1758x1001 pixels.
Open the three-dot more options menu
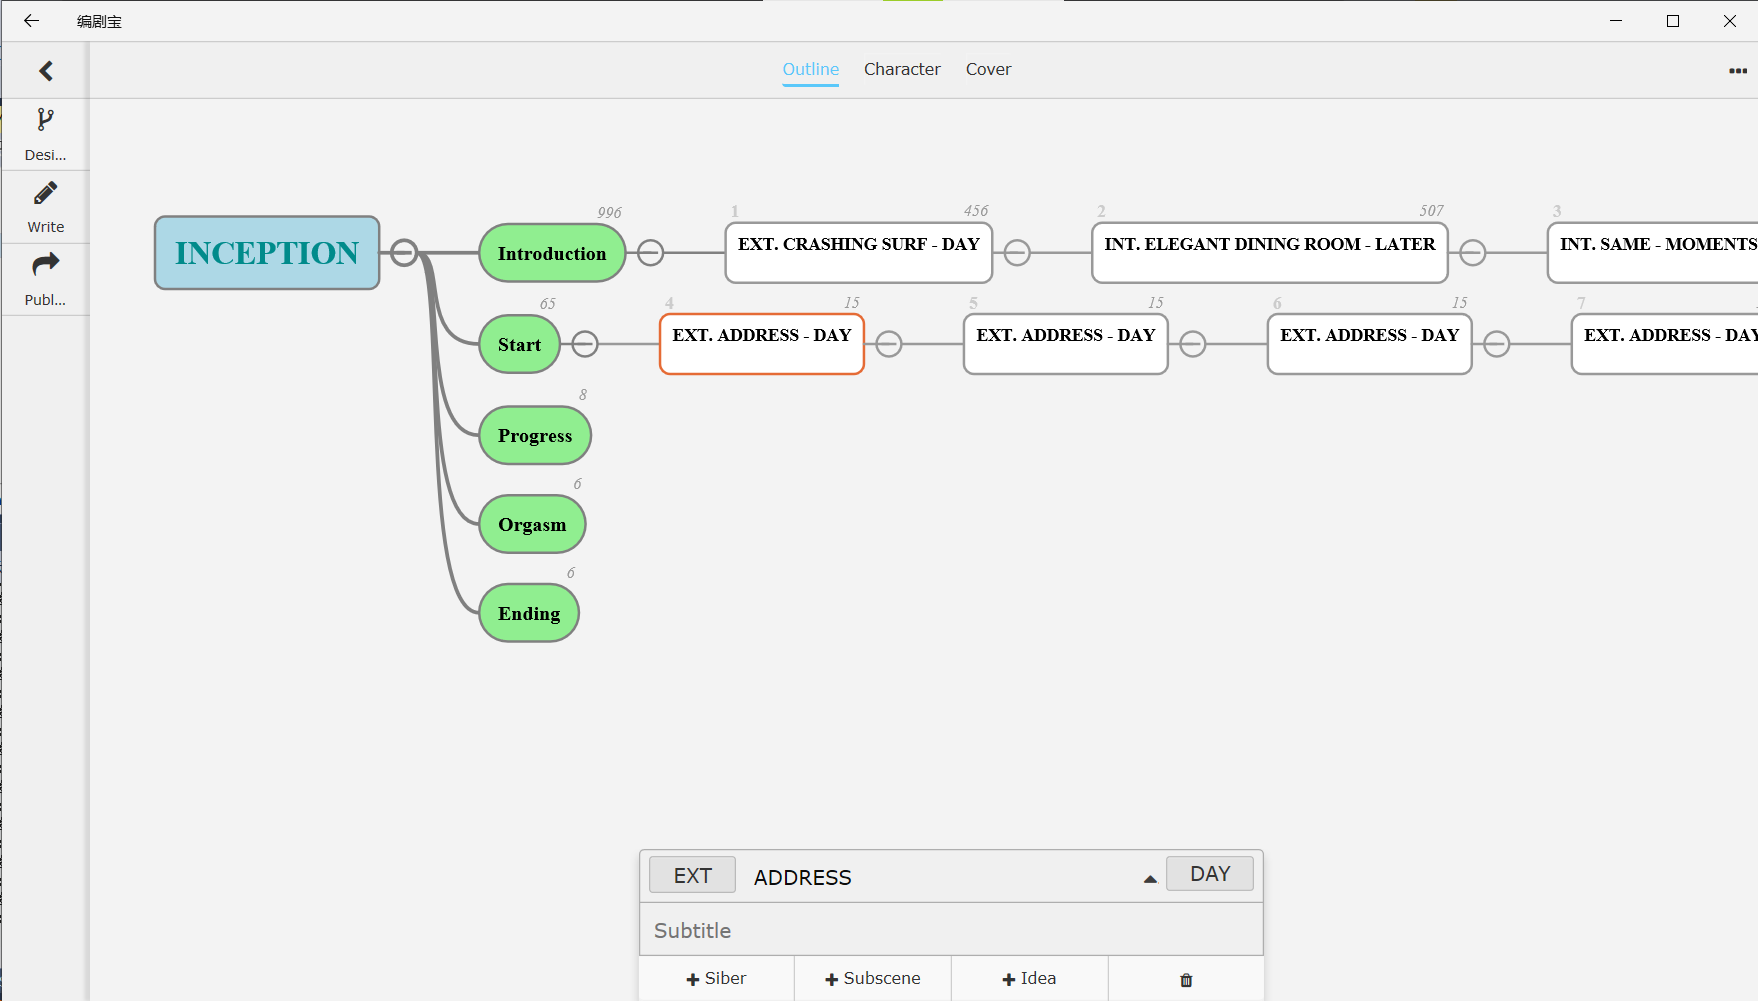pos(1738,71)
